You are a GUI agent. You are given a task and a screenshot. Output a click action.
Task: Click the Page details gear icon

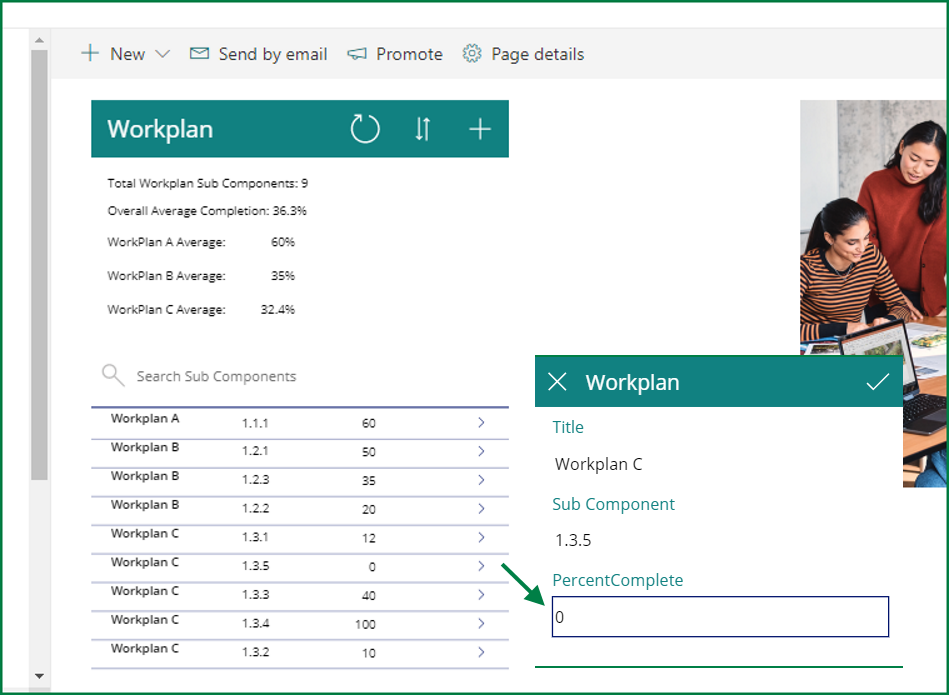coord(470,54)
